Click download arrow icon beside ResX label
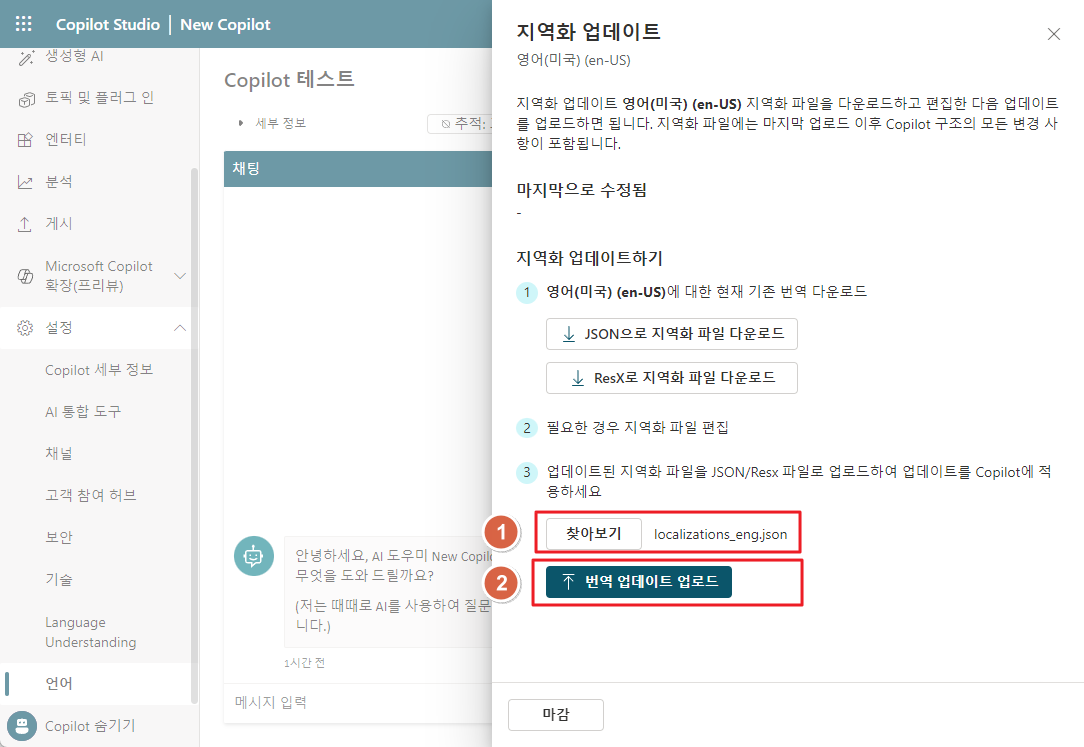Screen dimensions: 1084x747 coord(577,378)
